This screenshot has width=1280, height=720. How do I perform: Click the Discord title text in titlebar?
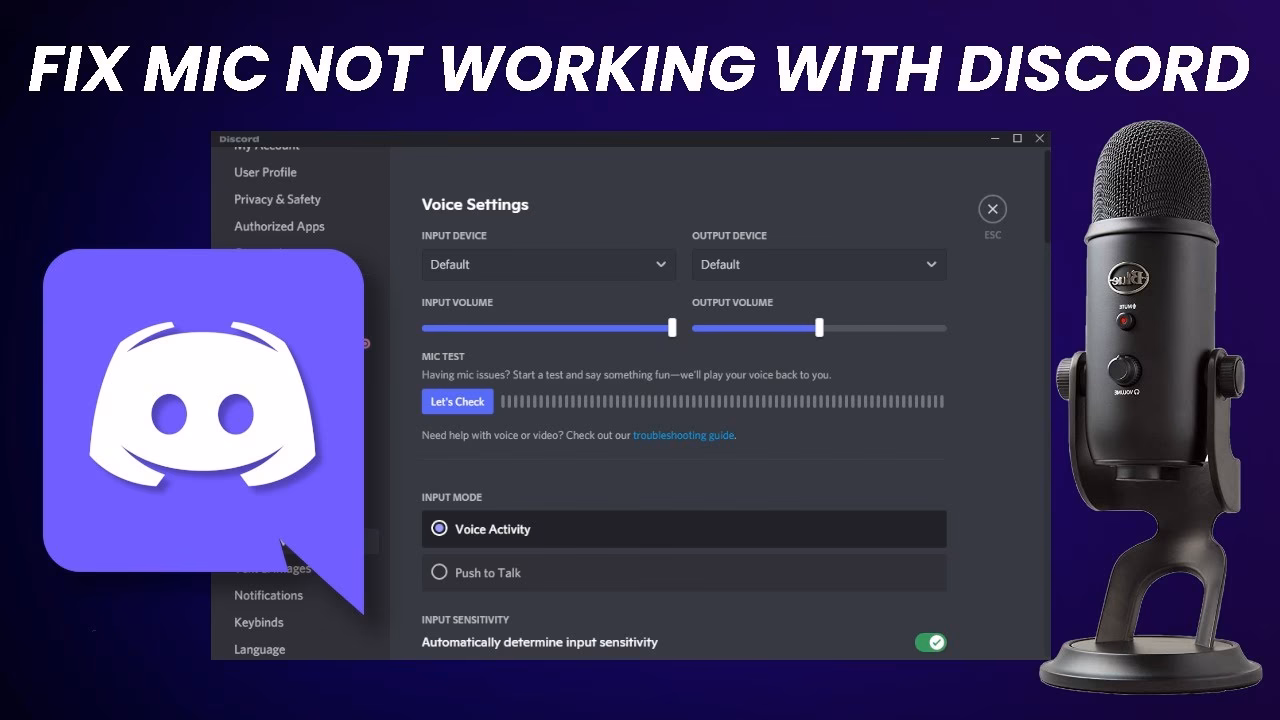pyautogui.click(x=239, y=139)
